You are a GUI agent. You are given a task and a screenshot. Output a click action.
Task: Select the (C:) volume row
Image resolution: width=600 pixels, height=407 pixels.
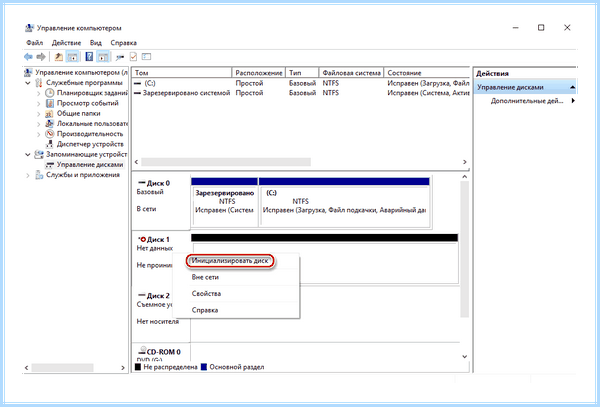point(301,83)
